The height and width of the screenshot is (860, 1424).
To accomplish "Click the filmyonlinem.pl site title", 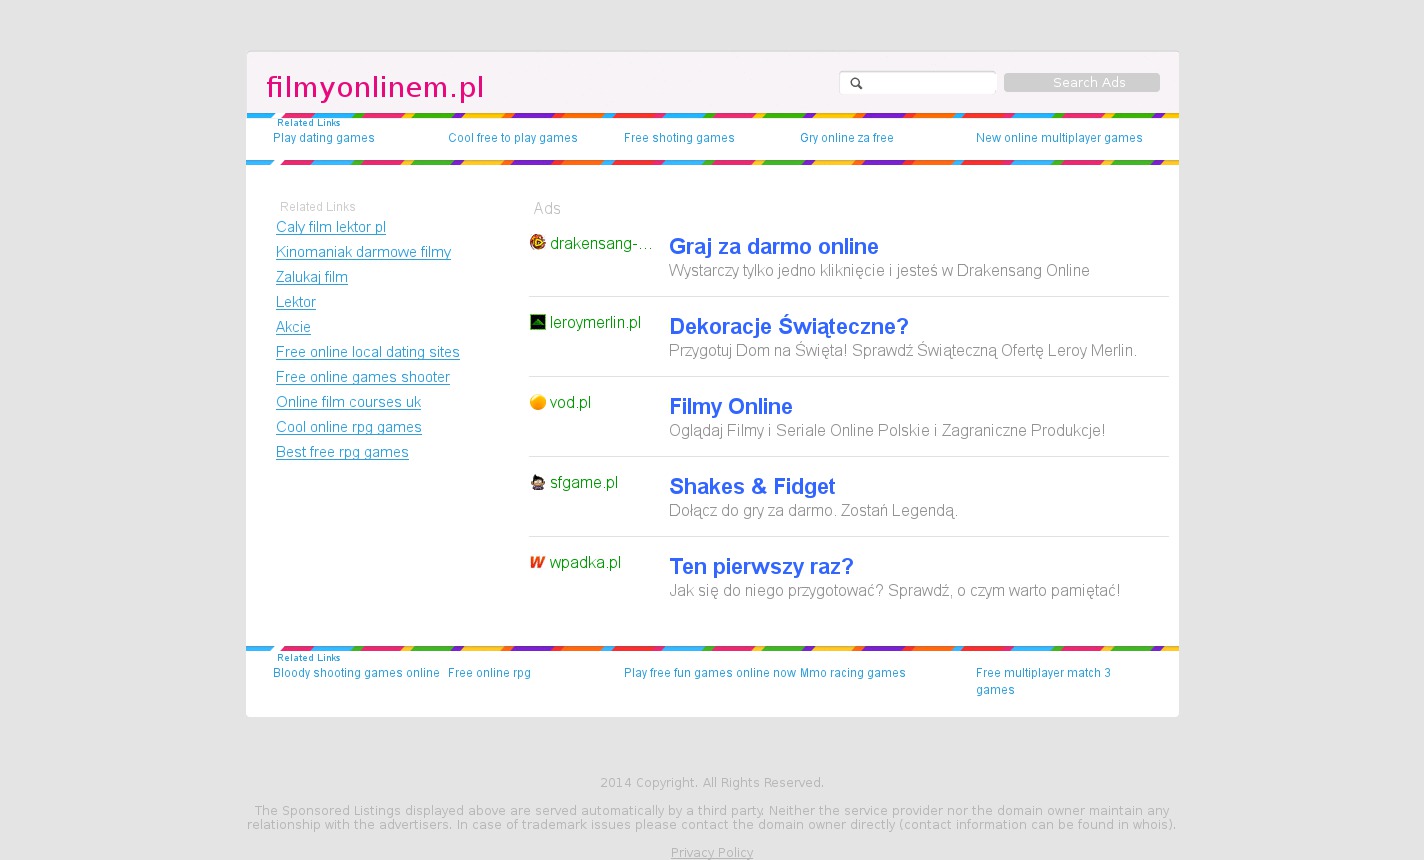I will 375,87.
